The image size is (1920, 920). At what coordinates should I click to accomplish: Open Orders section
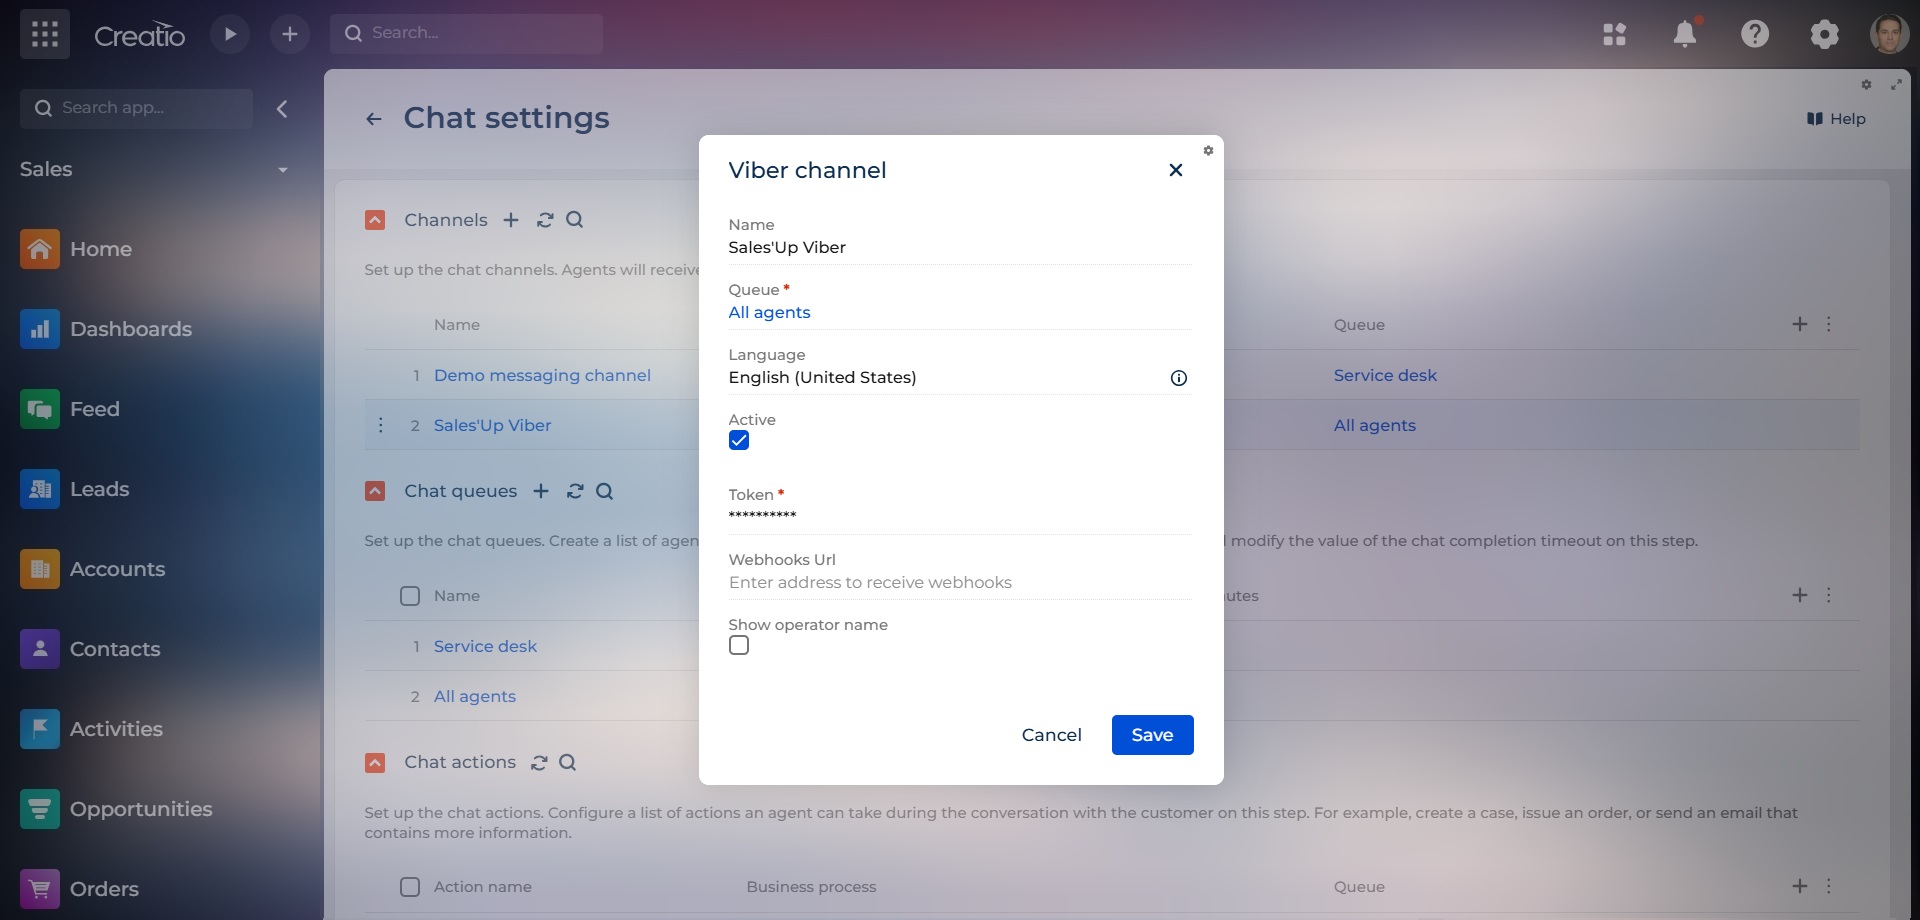80,889
